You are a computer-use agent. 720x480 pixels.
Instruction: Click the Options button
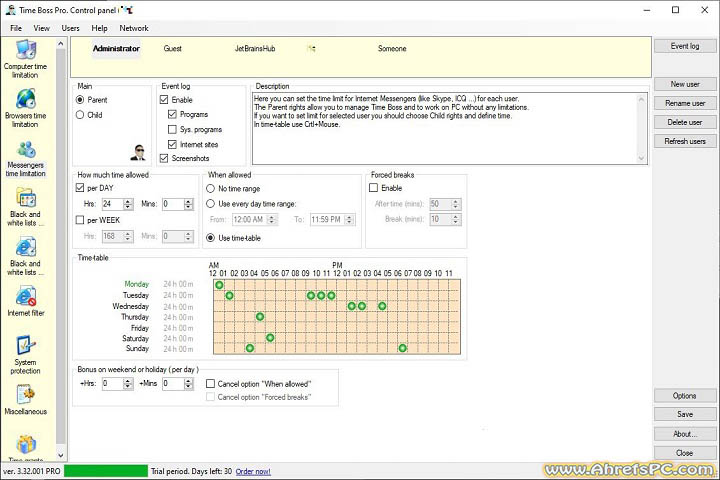click(685, 395)
